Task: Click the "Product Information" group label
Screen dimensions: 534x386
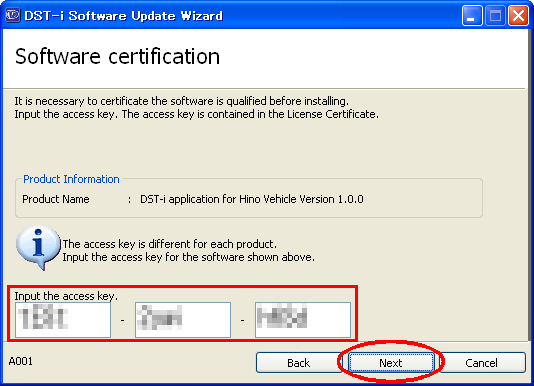Action: tap(71, 179)
